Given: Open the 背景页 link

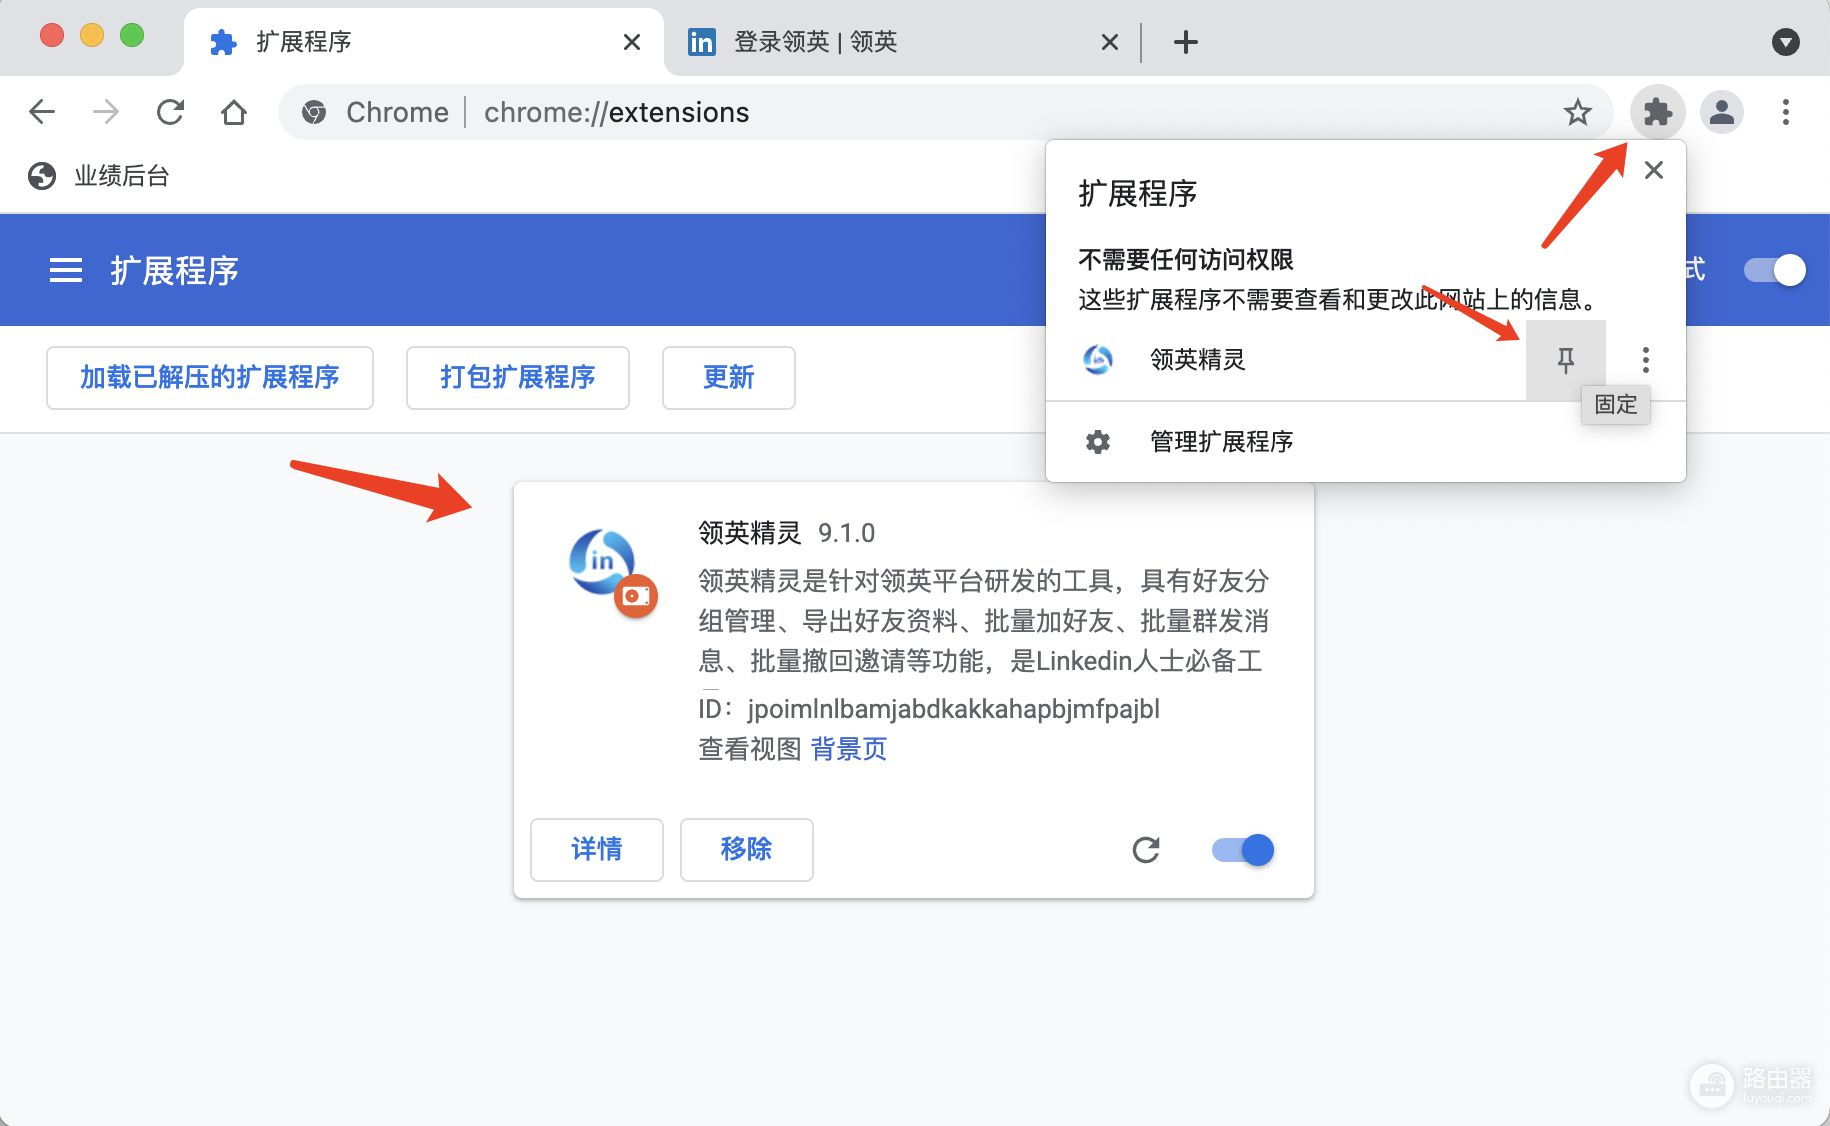Looking at the screenshot, I should (848, 749).
